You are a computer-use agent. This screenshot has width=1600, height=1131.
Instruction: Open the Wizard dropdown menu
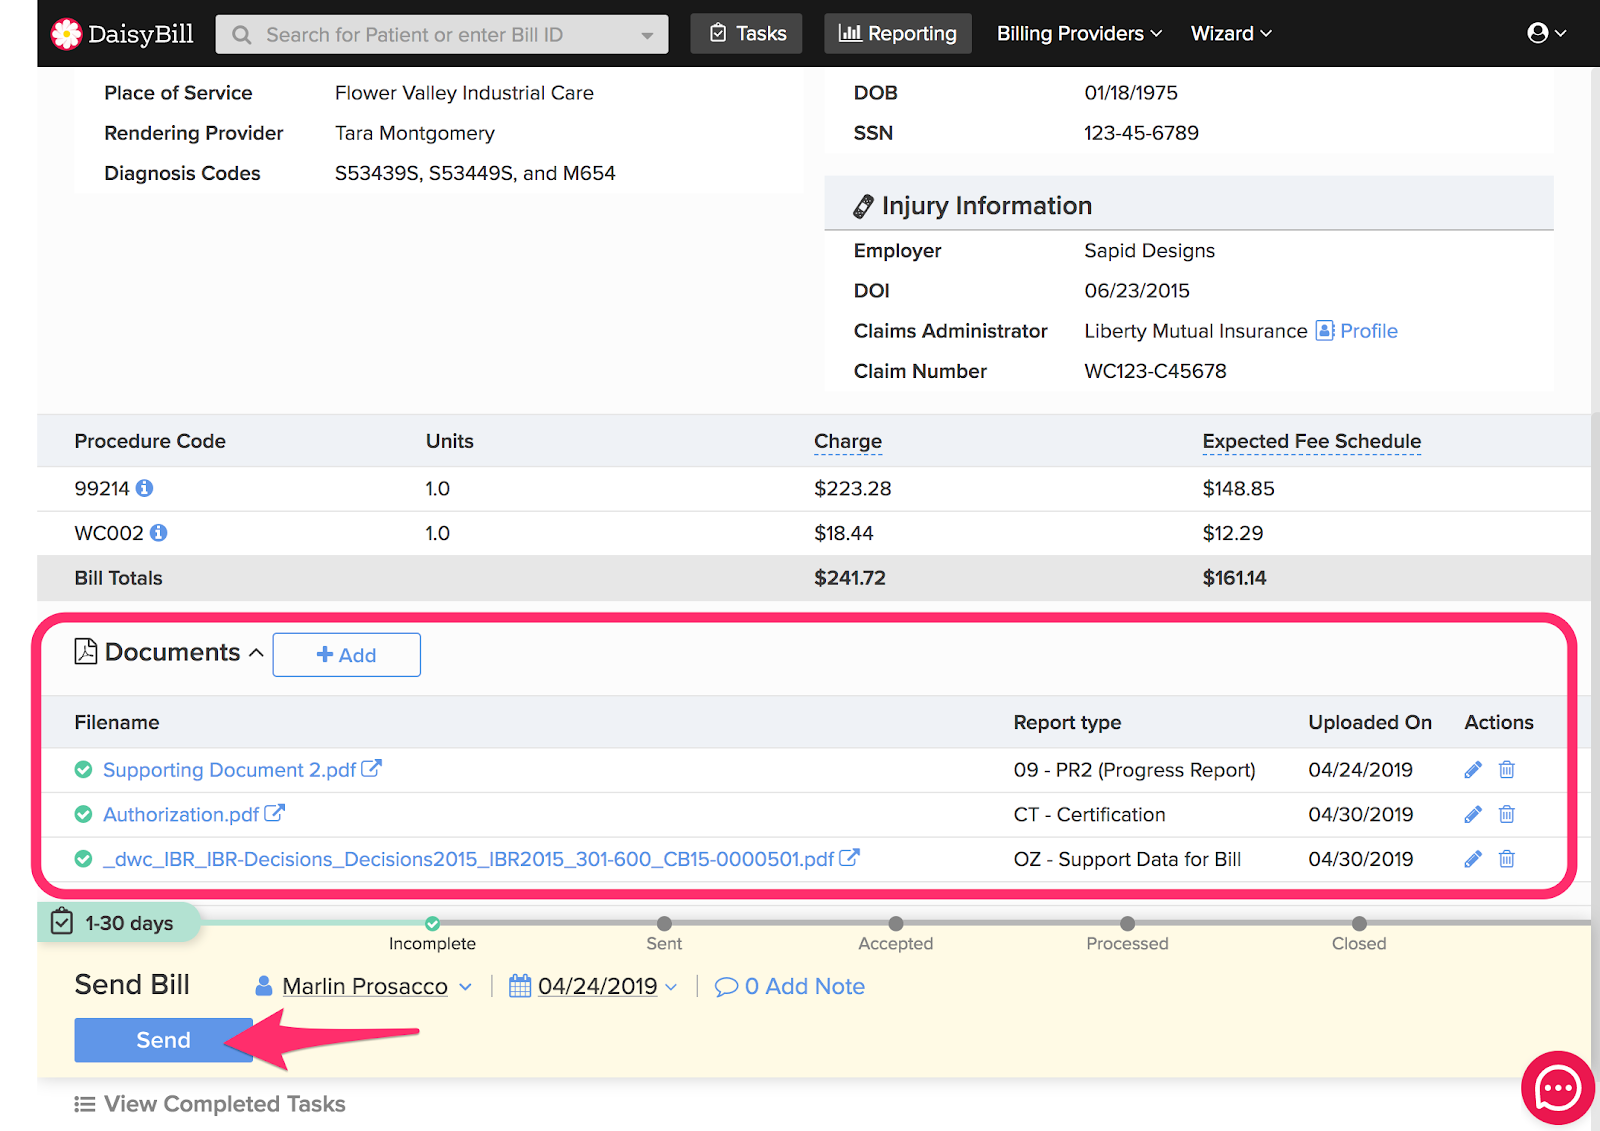tap(1231, 34)
